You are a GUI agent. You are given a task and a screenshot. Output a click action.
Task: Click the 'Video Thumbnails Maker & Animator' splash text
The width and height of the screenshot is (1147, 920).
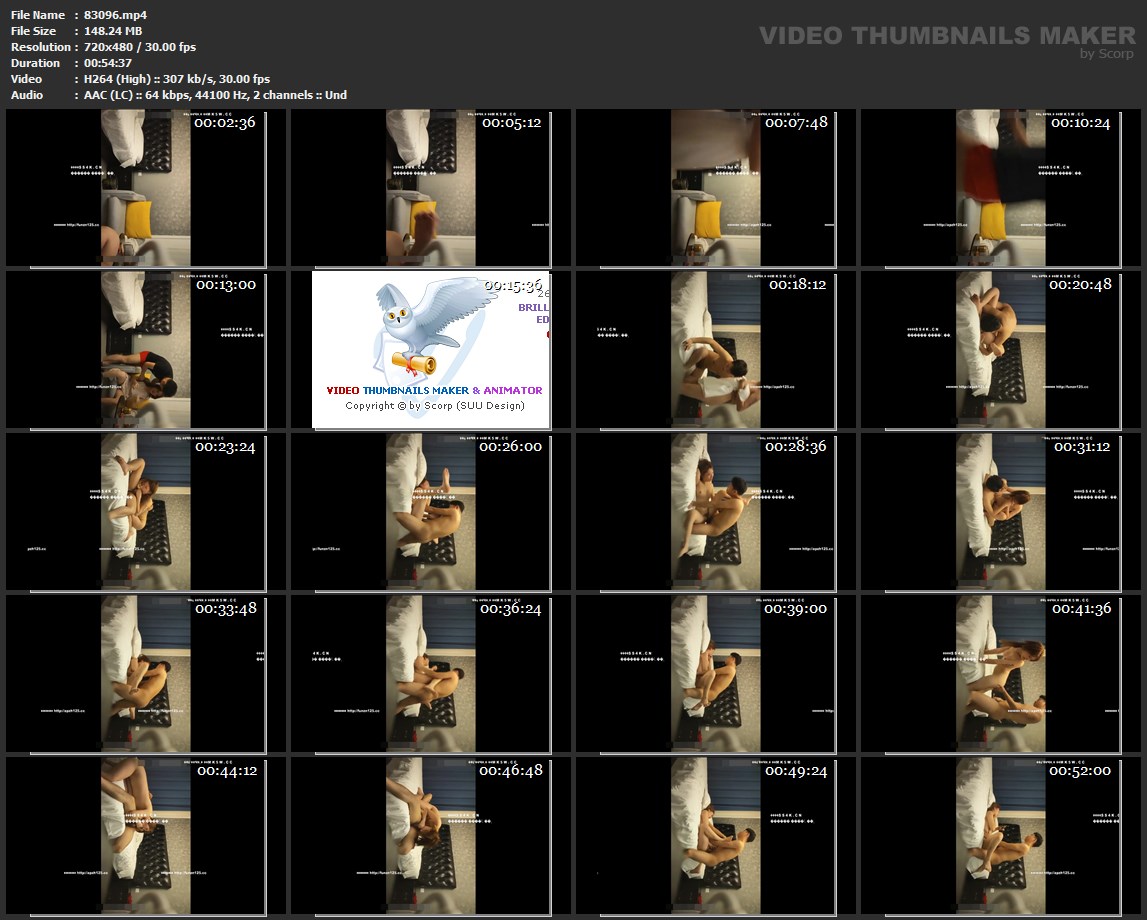point(434,391)
